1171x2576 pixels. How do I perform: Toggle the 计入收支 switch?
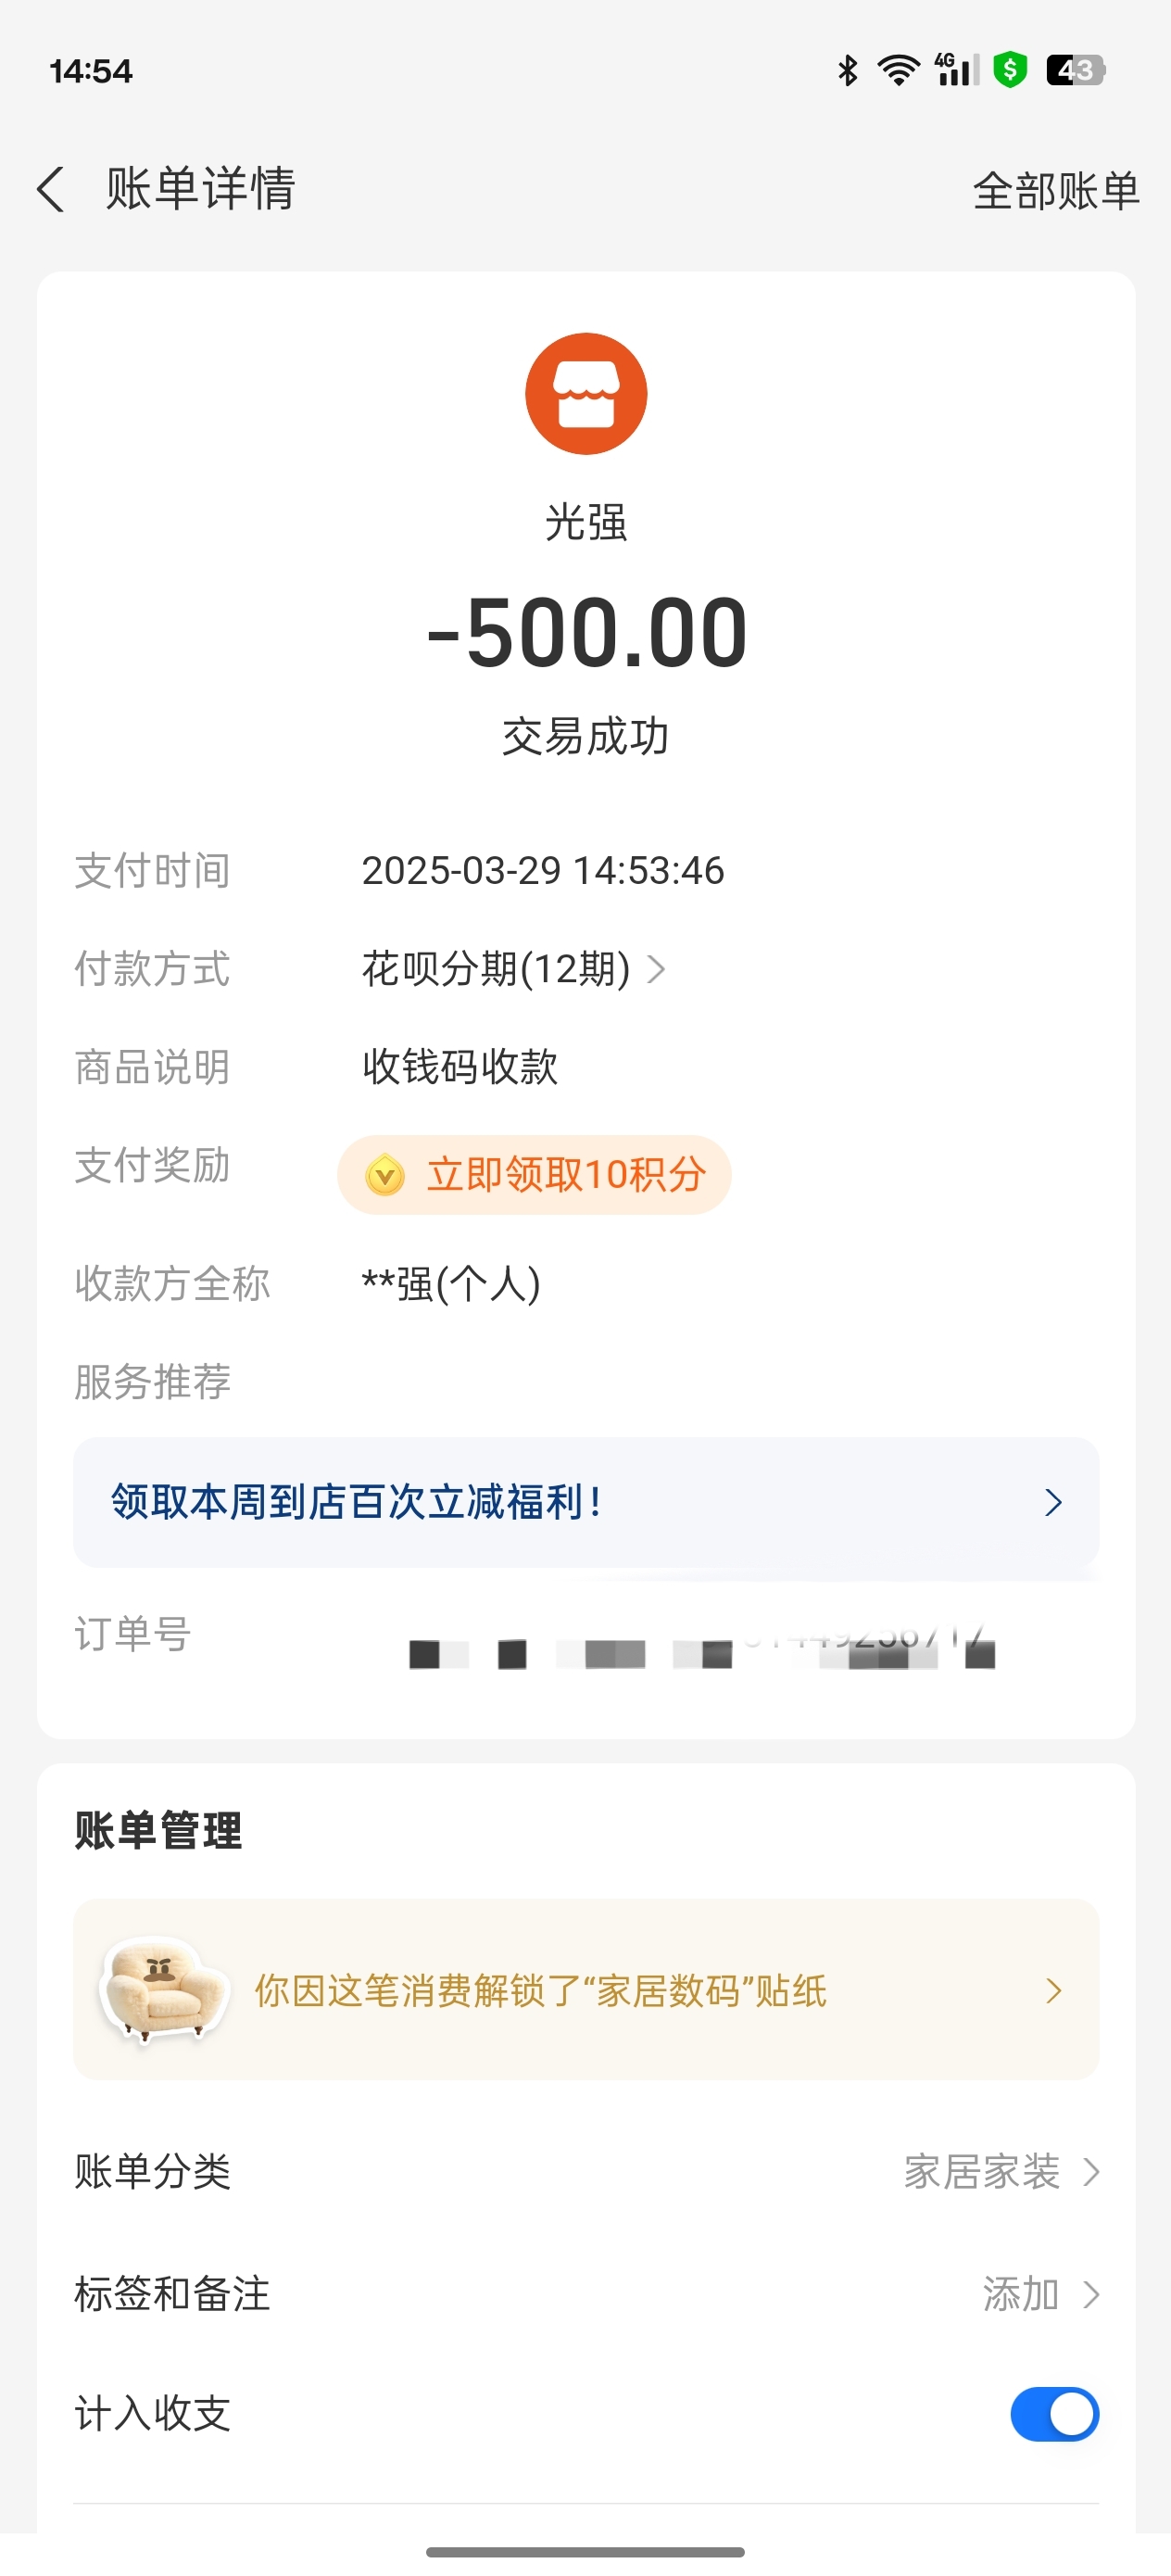tap(1054, 2415)
